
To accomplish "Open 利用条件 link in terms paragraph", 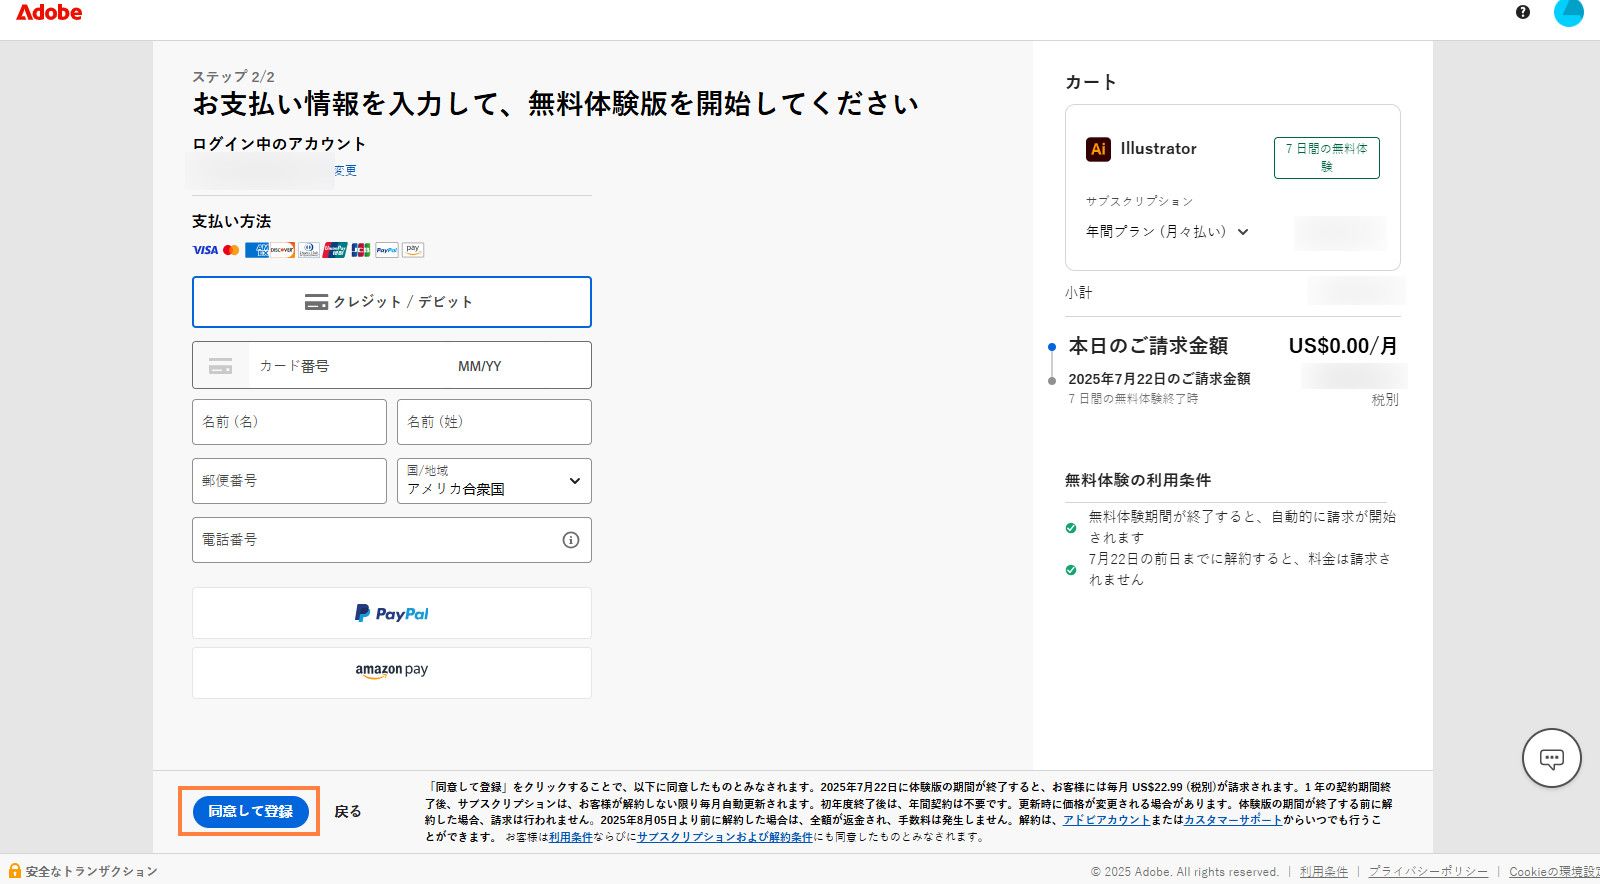I will click(570, 837).
